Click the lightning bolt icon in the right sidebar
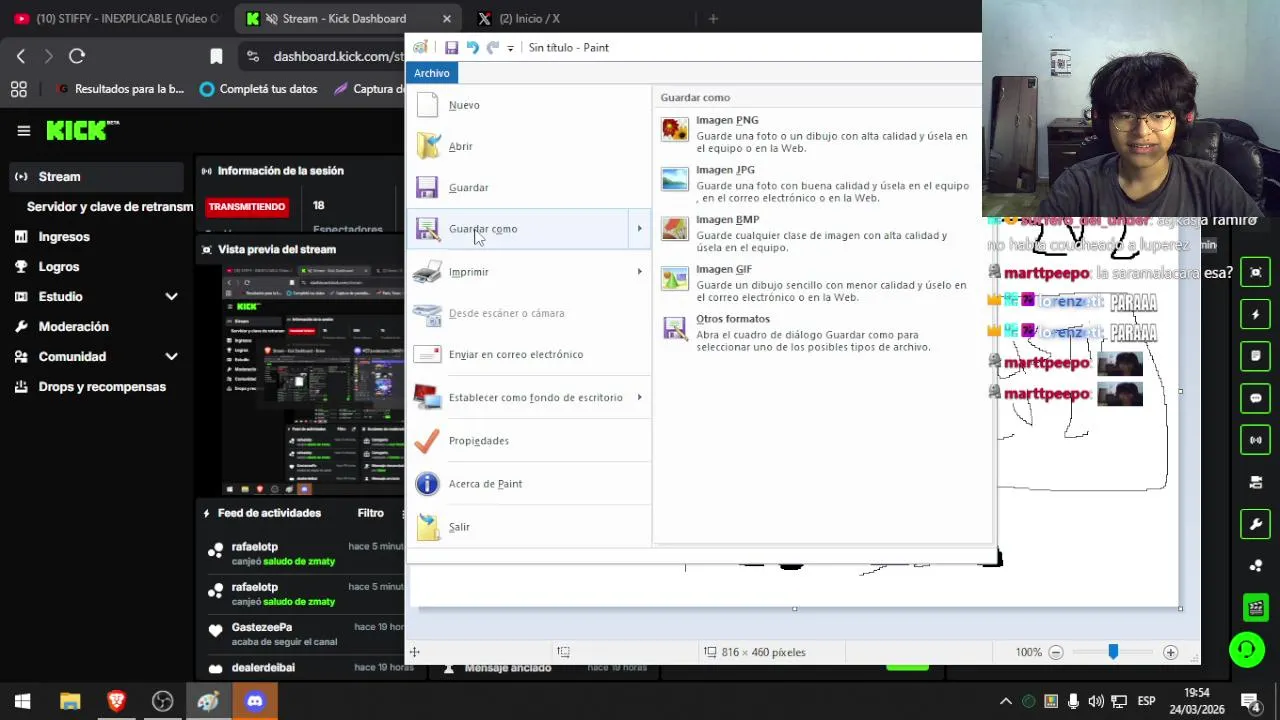Screen dimensions: 1280x720 (x=1256, y=314)
